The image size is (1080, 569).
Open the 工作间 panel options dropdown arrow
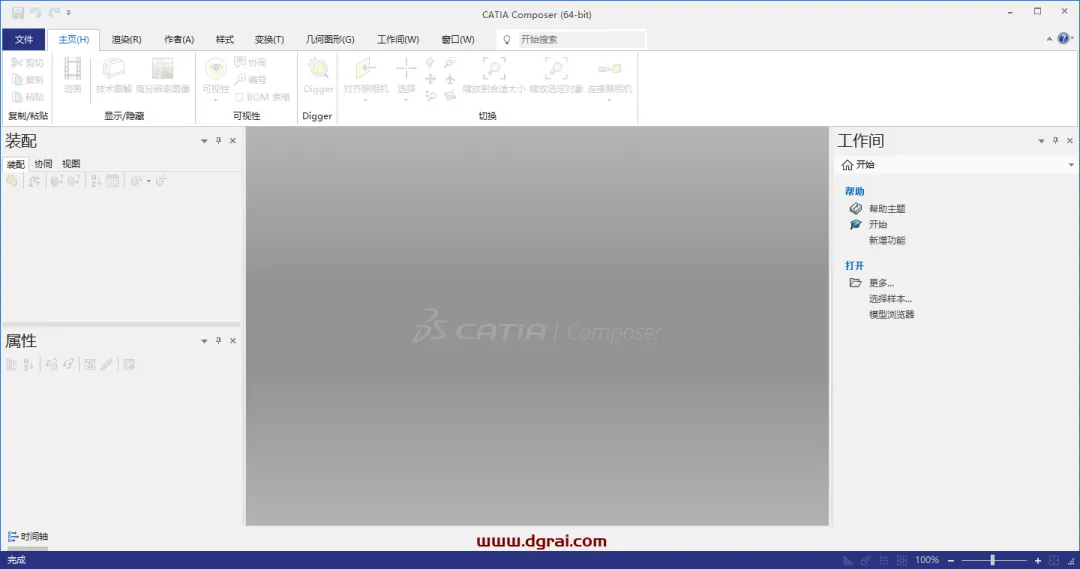click(x=1041, y=141)
